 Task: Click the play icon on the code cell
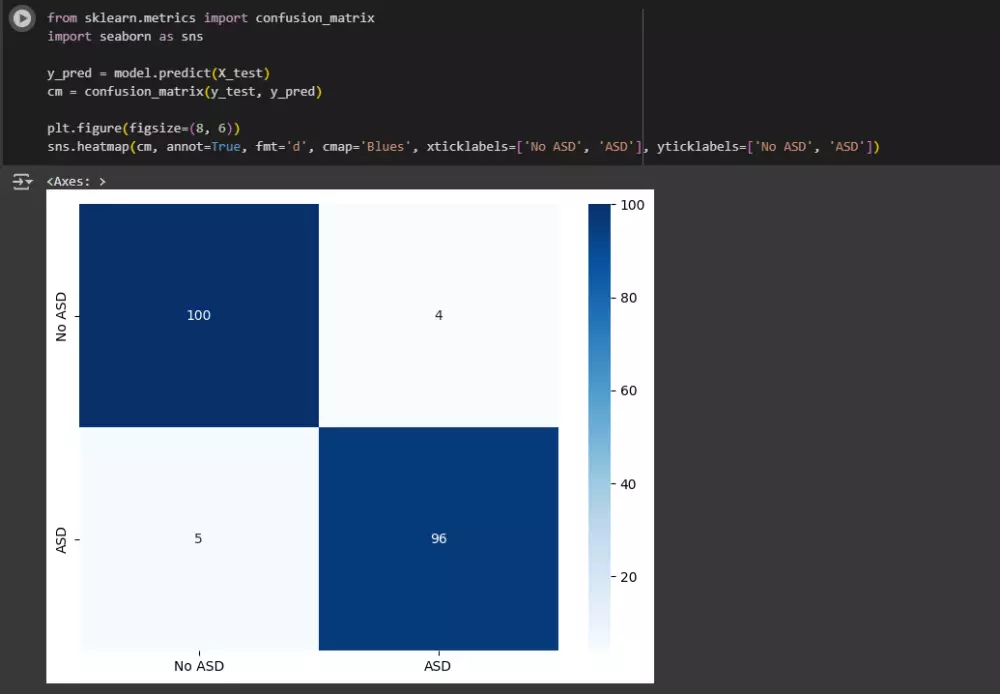(21, 19)
